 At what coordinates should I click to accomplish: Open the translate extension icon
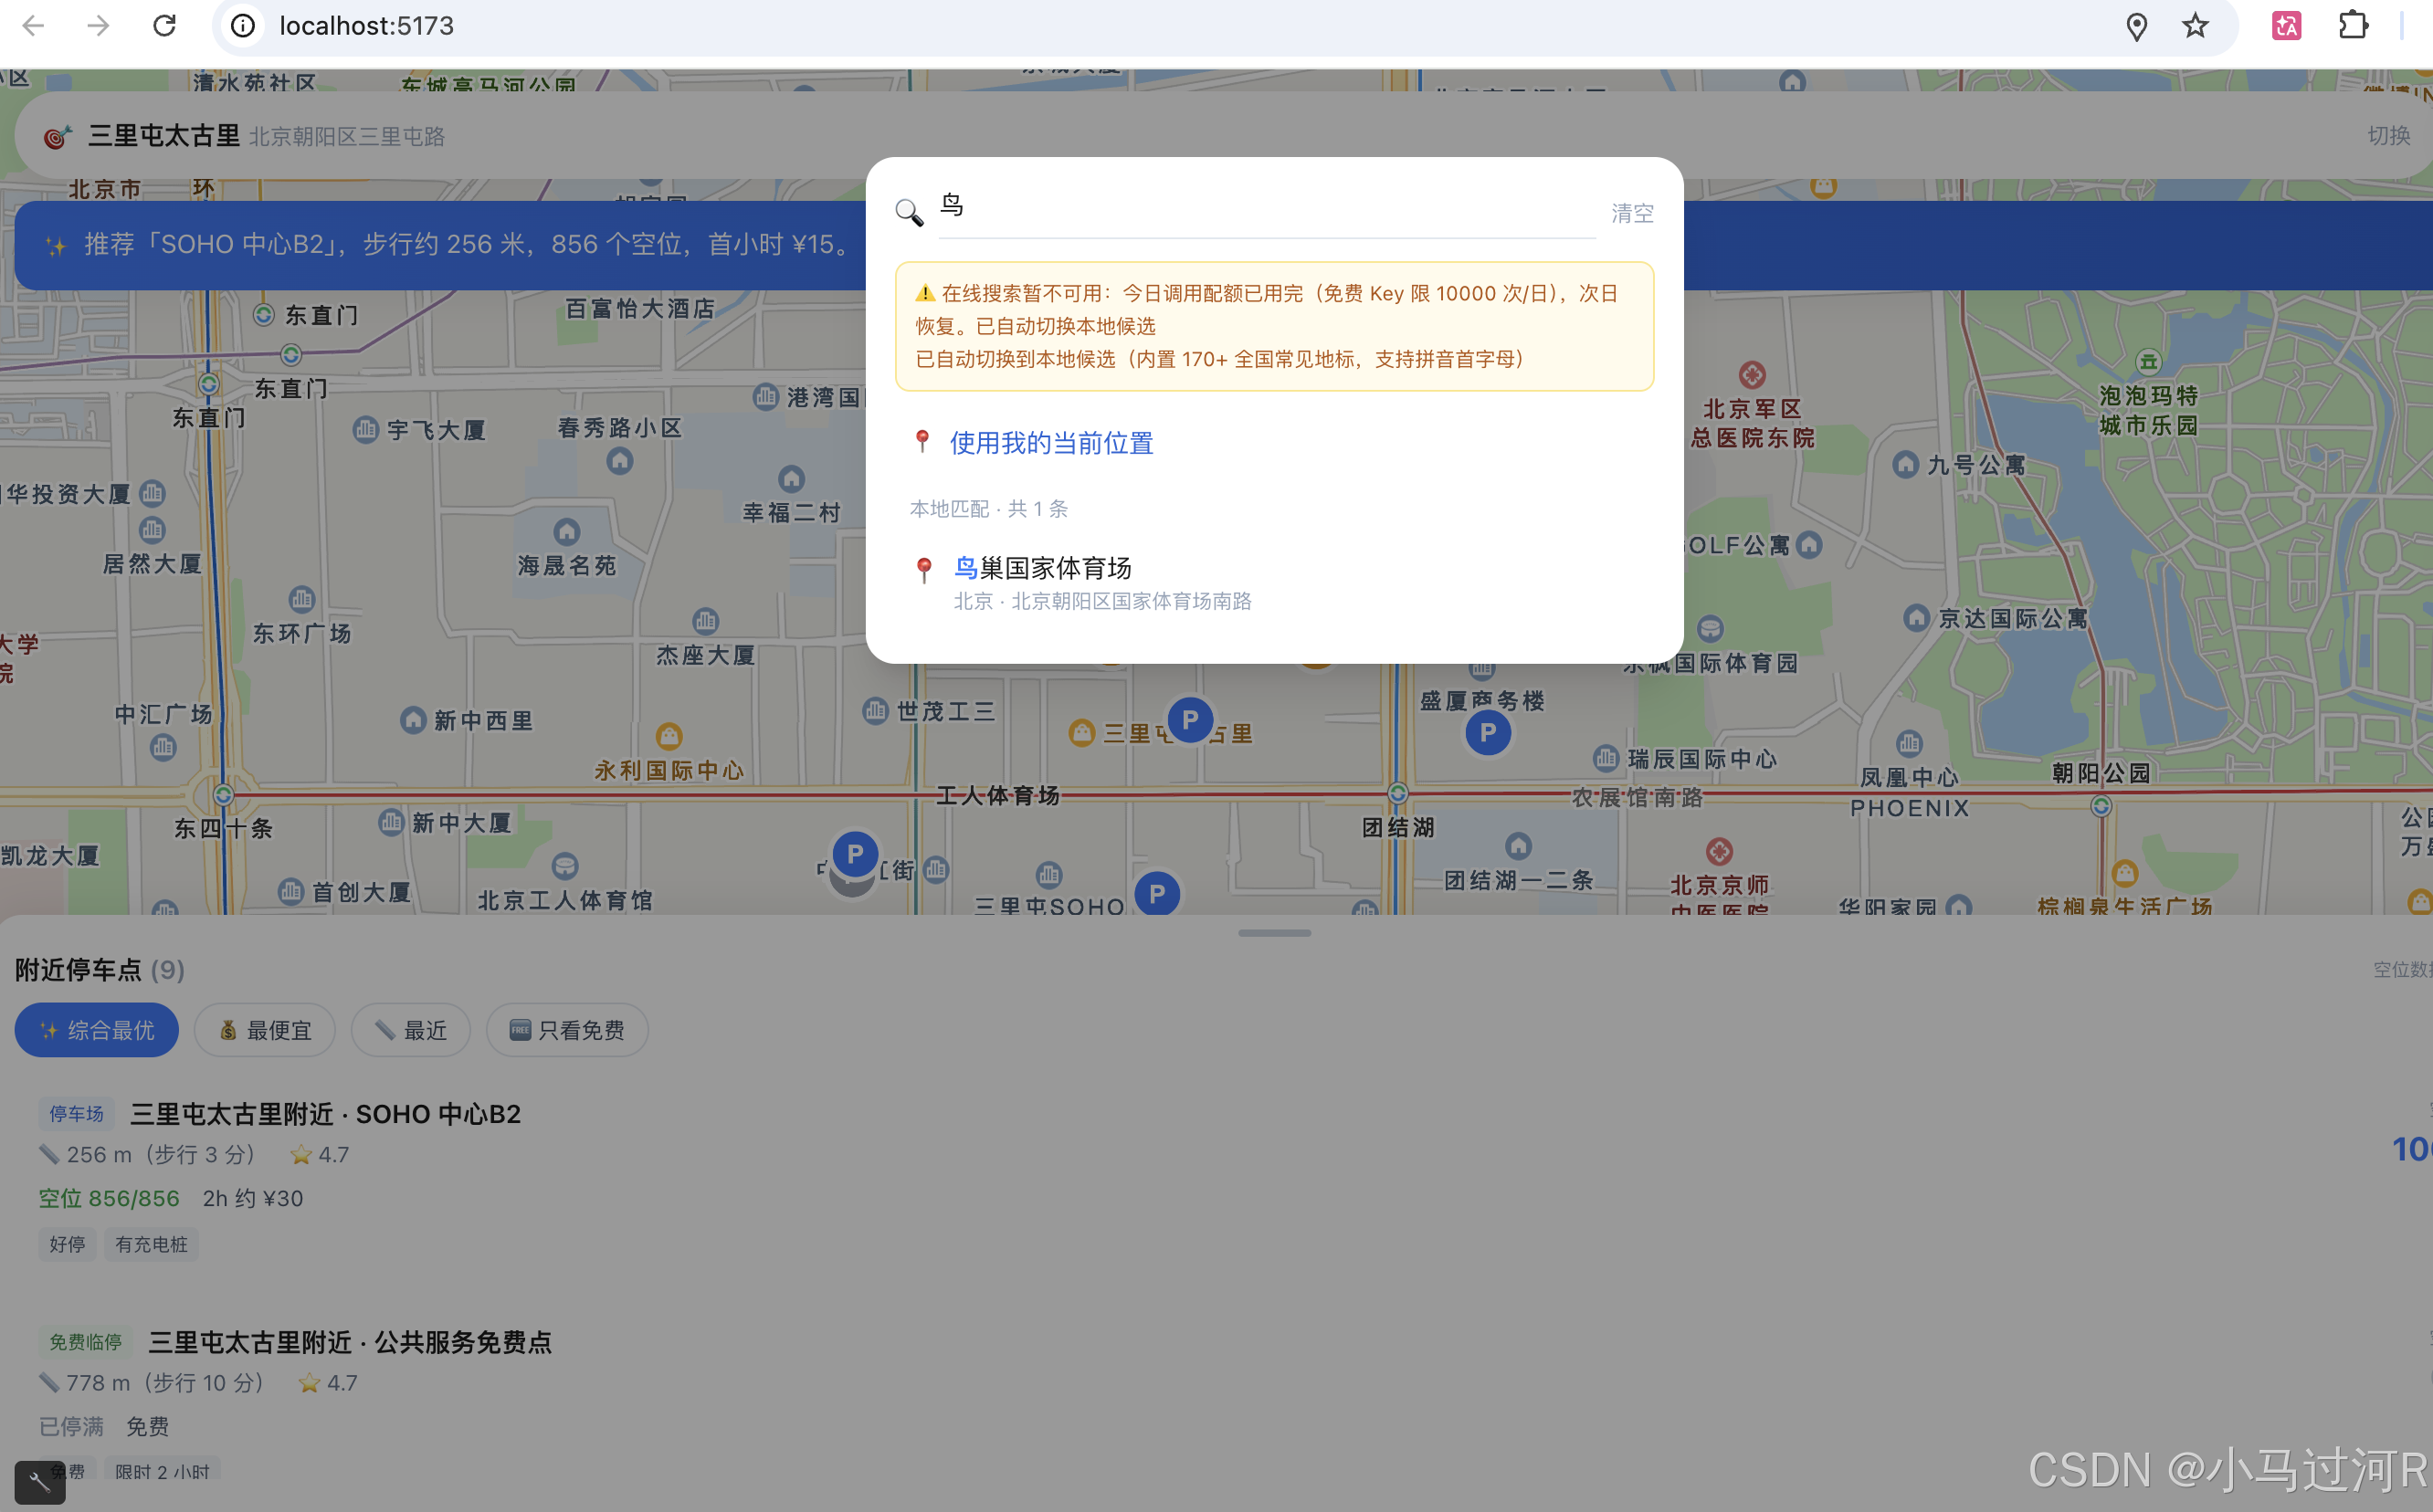[x=2286, y=26]
